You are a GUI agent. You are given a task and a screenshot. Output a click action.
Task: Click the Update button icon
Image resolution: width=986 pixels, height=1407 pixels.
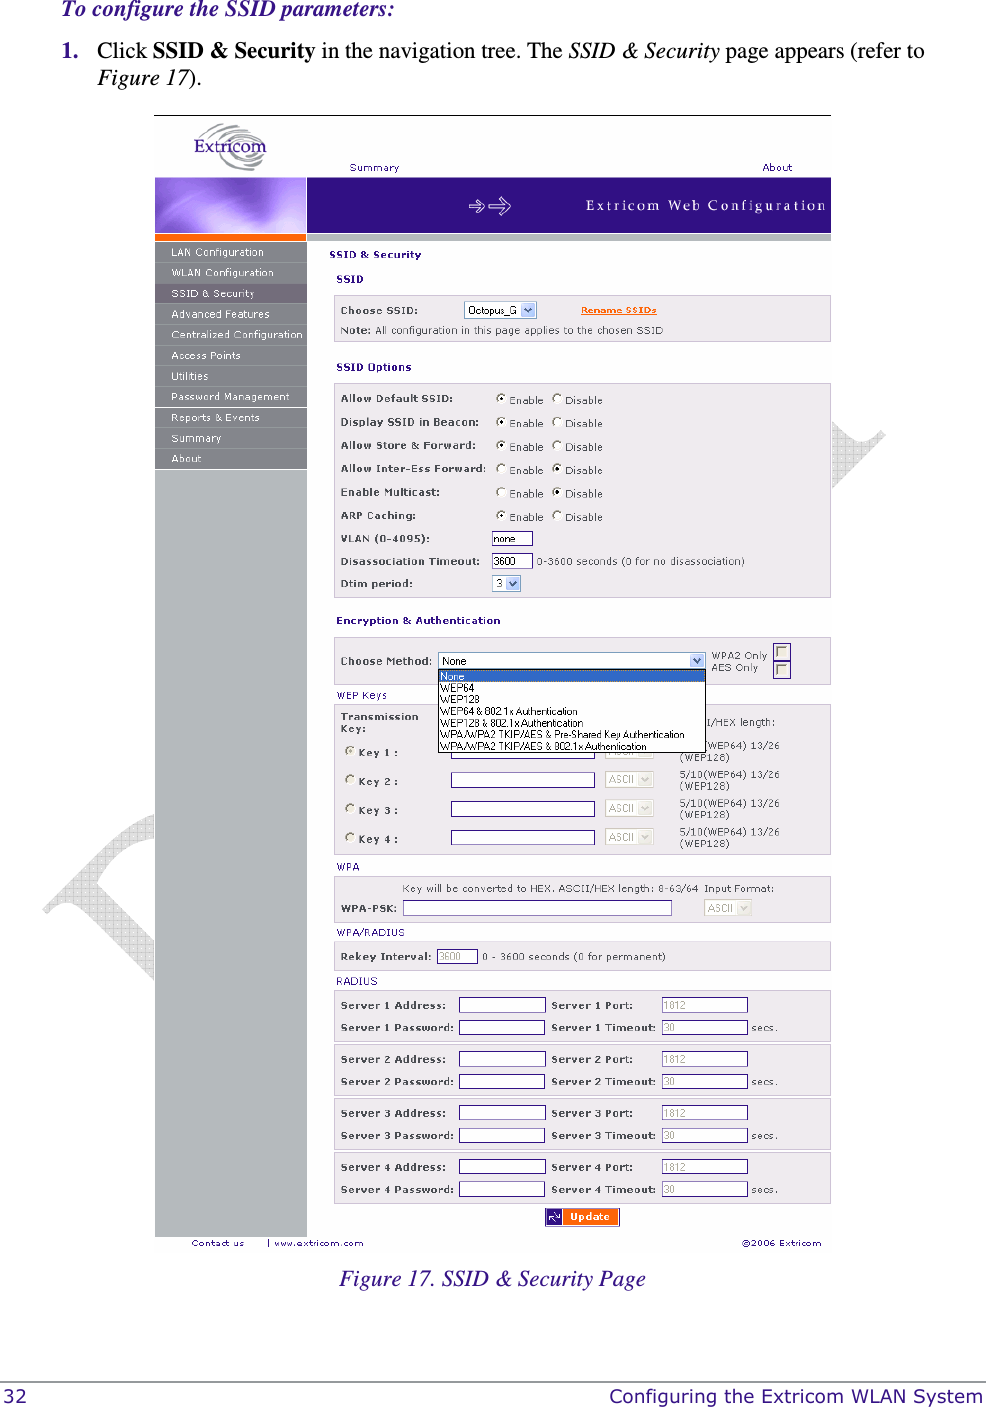point(554,1217)
